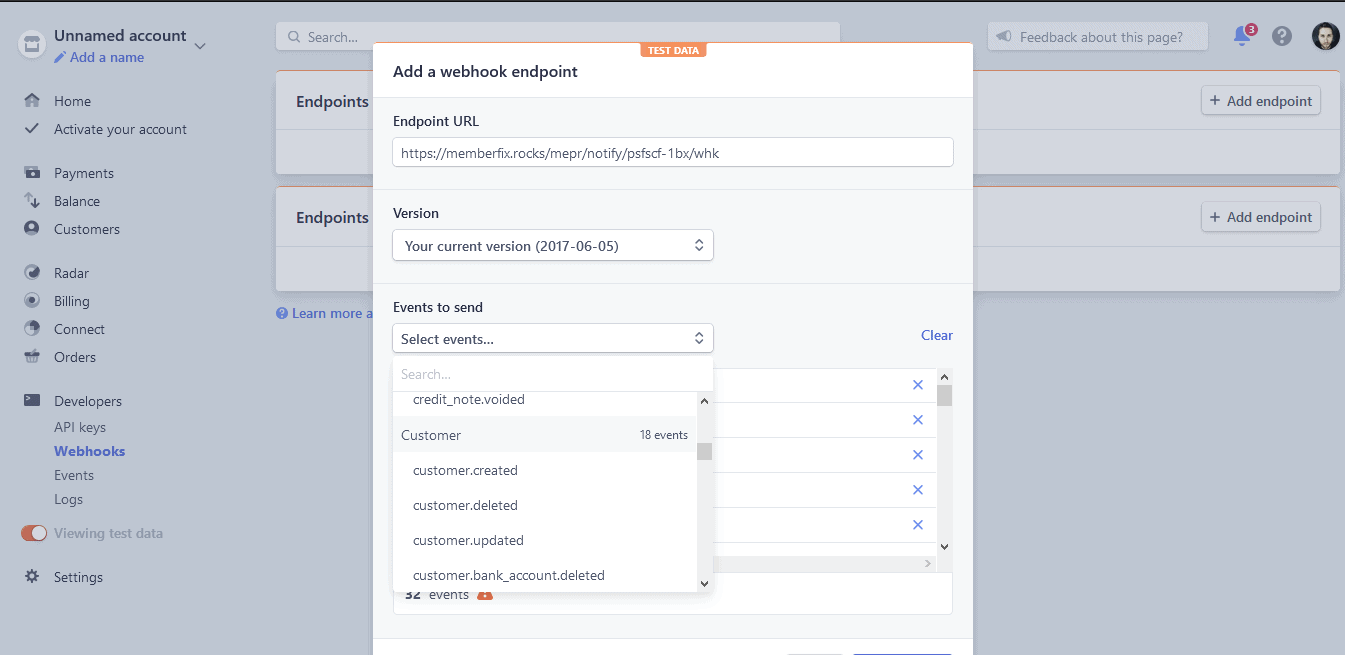Open the help question mark icon
This screenshot has height=655, width=1345.
point(1282,37)
